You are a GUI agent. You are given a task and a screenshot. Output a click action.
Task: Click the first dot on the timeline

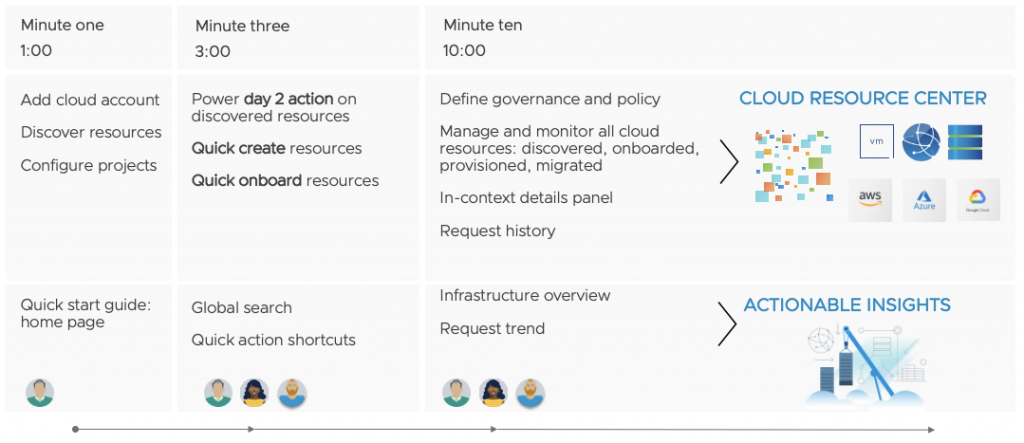[75, 430]
